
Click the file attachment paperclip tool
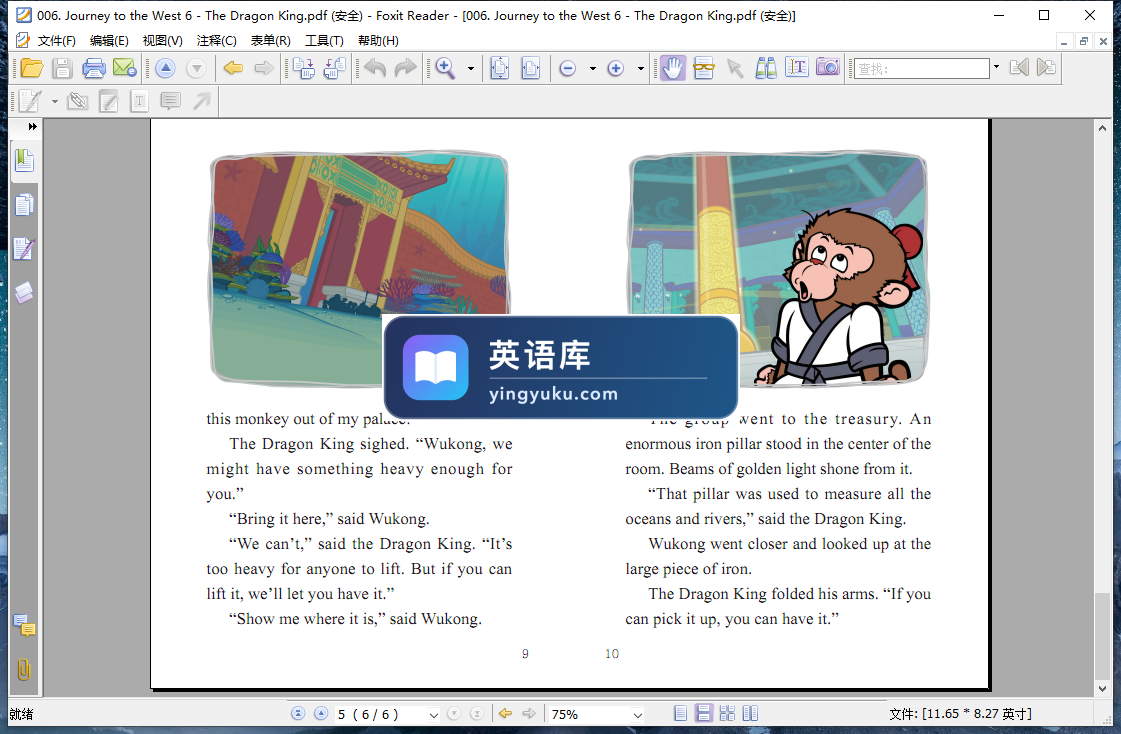pyautogui.click(x=77, y=101)
